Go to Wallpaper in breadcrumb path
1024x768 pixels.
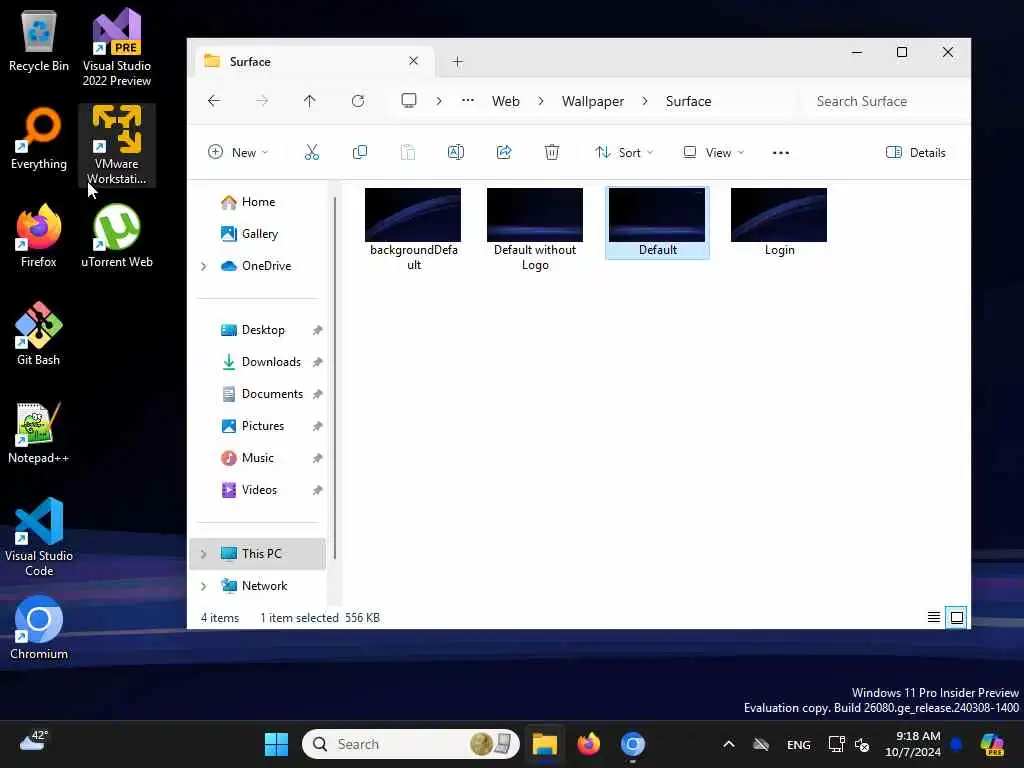pos(592,101)
